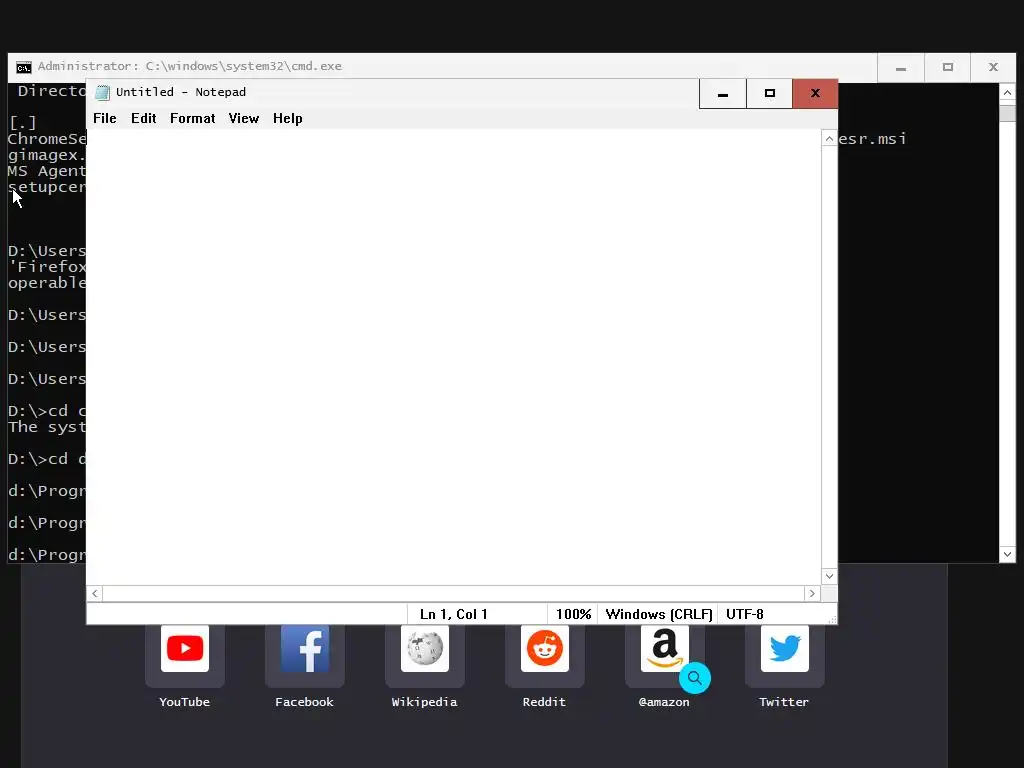Click the 100% zoom status entry
This screenshot has width=1024, height=768.
[x=573, y=614]
